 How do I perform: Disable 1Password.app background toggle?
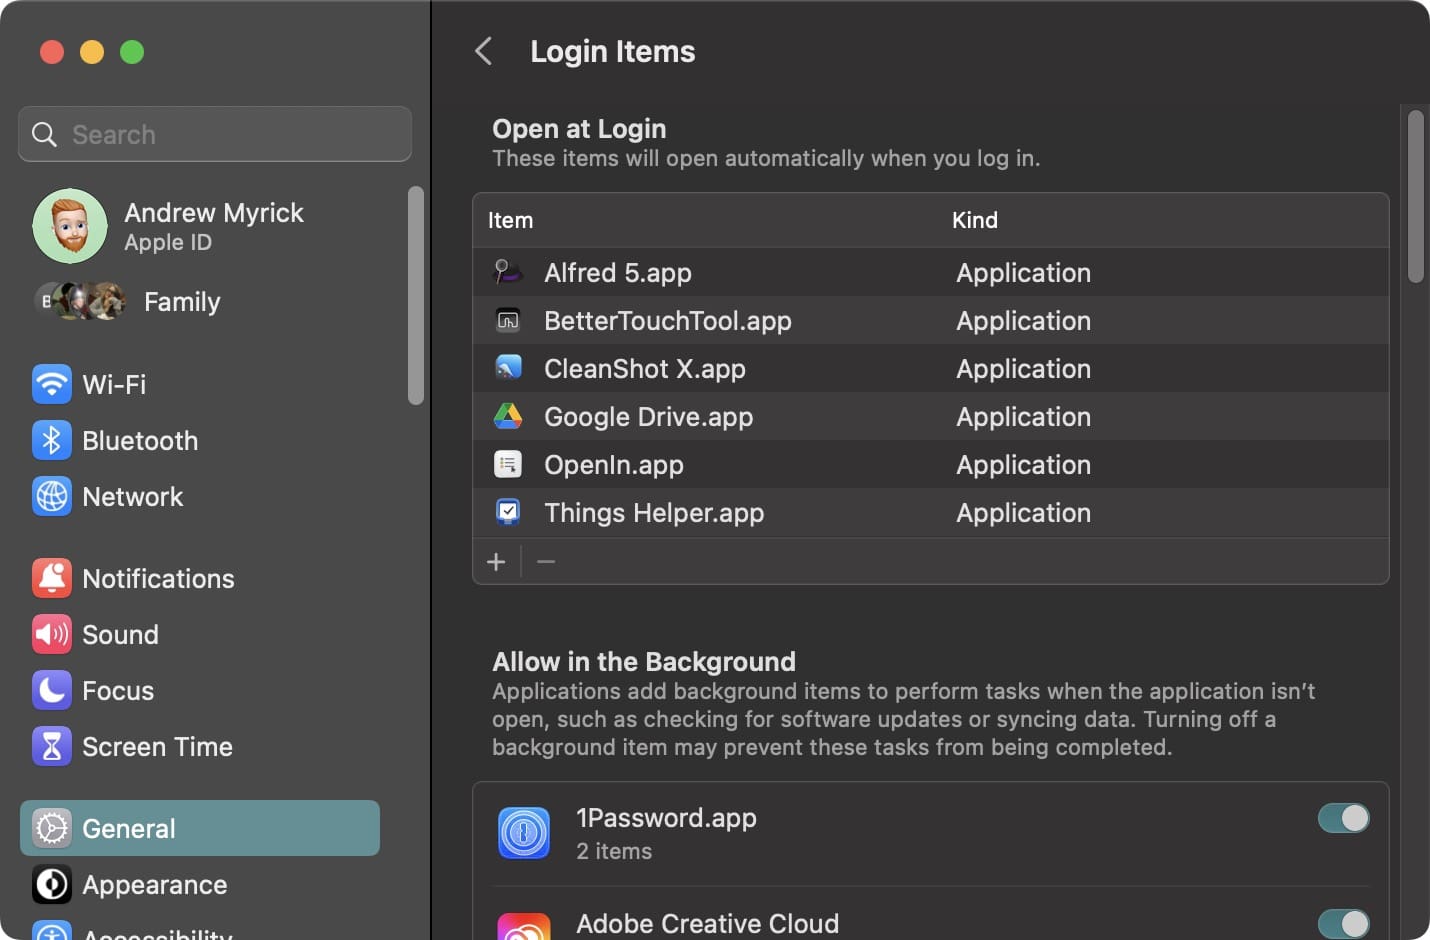(1343, 818)
